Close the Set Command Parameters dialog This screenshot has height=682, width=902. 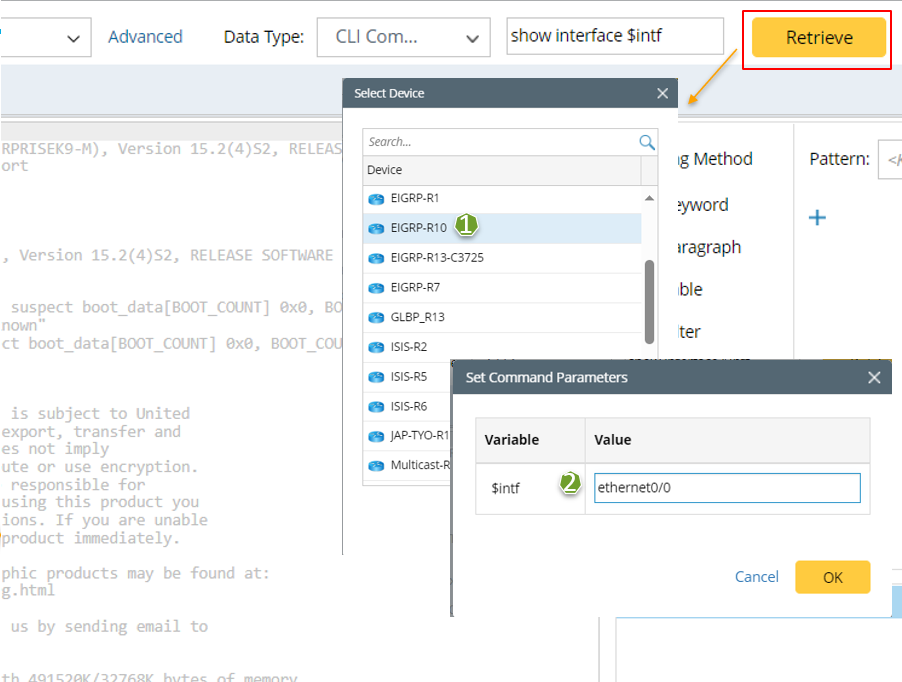(x=874, y=378)
